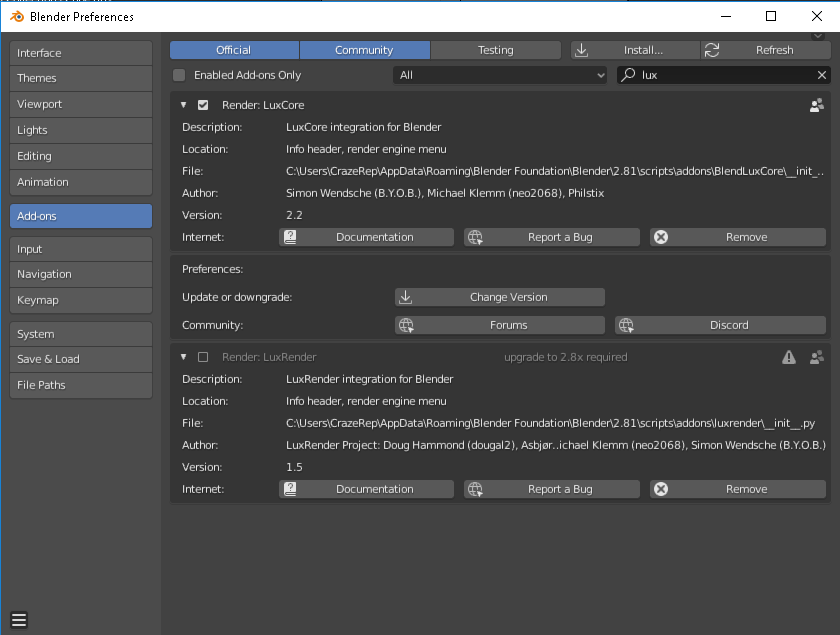Open LuxRender Documentation
Screen dimensions: 840x635
tap(366, 489)
